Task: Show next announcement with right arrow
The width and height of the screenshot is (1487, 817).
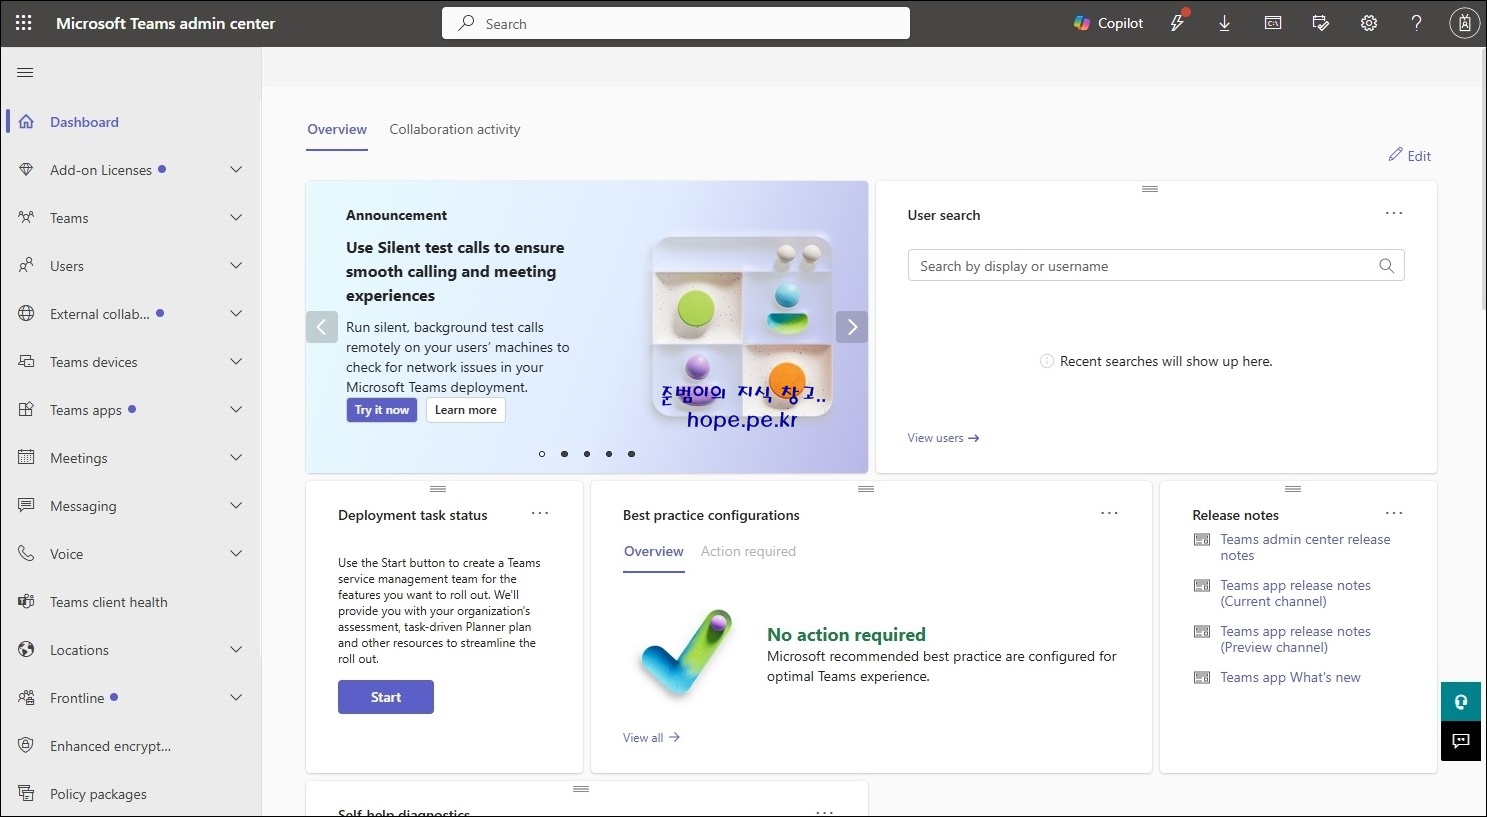Action: tap(852, 327)
